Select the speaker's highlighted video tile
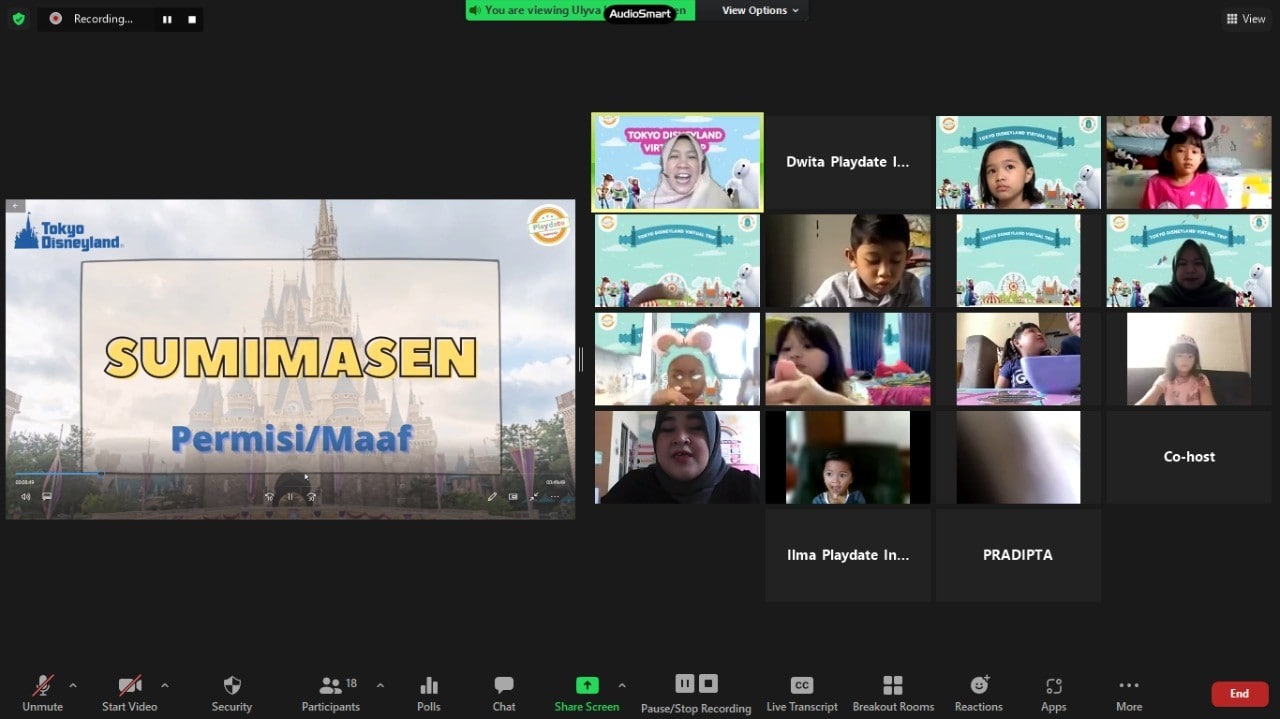Screen dimensions: 1280x719 (x=678, y=162)
